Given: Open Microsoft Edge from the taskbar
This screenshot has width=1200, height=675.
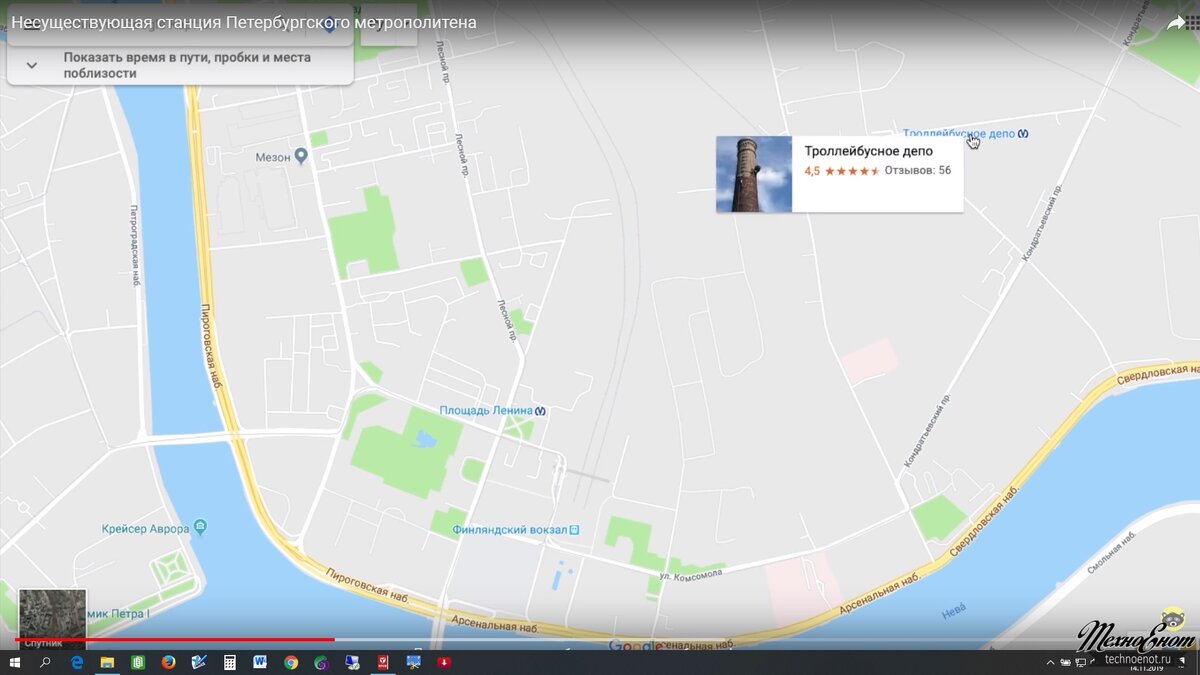Looking at the screenshot, I should point(75,662).
